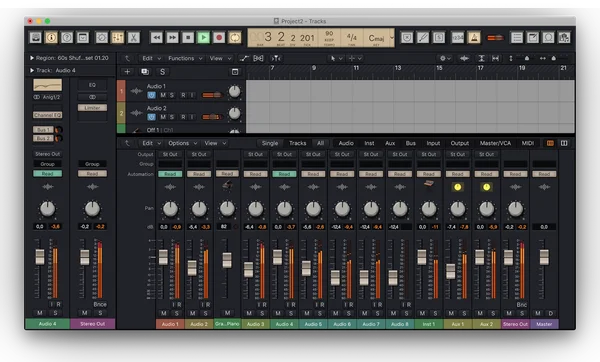The image size is (600, 362).
Task: Open the Library button in the control bar
Action: pos(36,38)
